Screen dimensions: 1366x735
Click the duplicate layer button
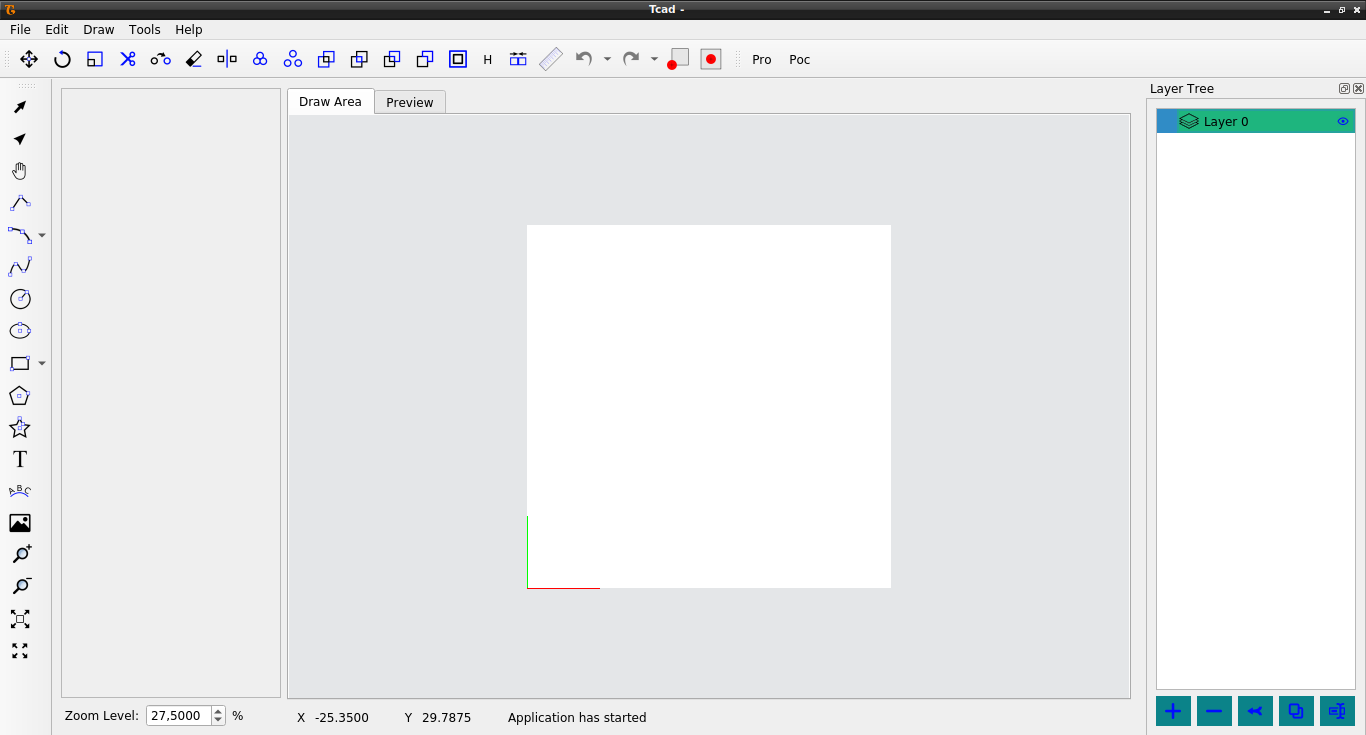click(x=1296, y=711)
